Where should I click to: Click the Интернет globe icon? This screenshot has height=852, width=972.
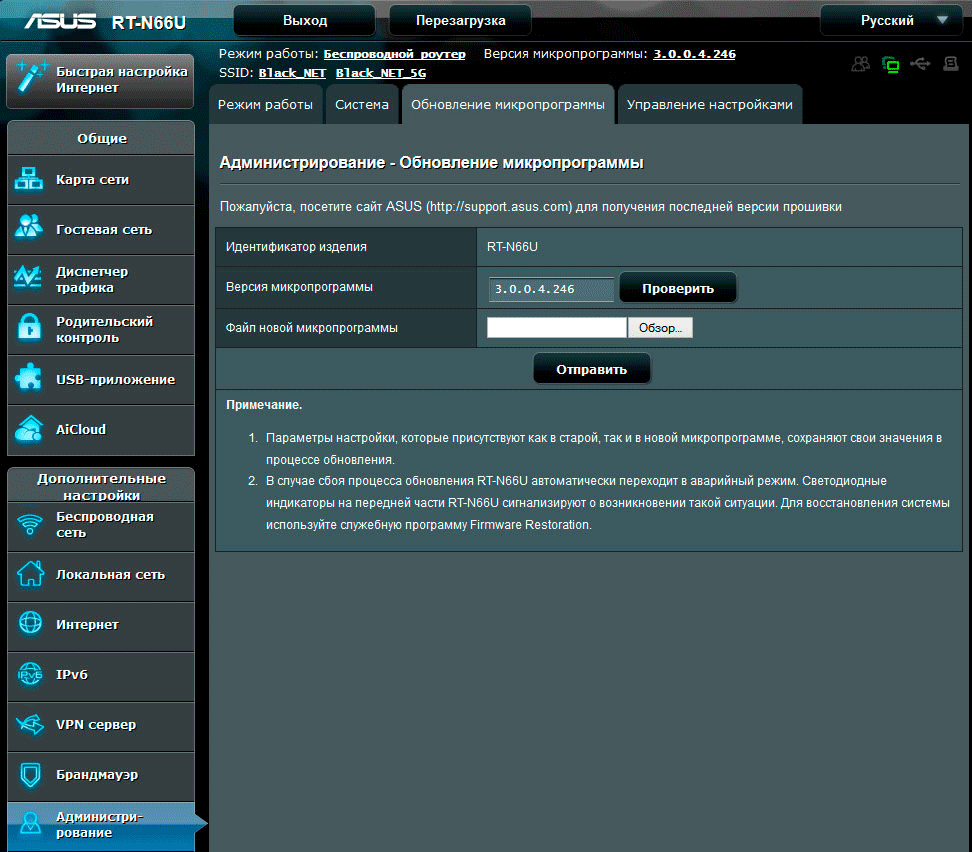[30, 623]
